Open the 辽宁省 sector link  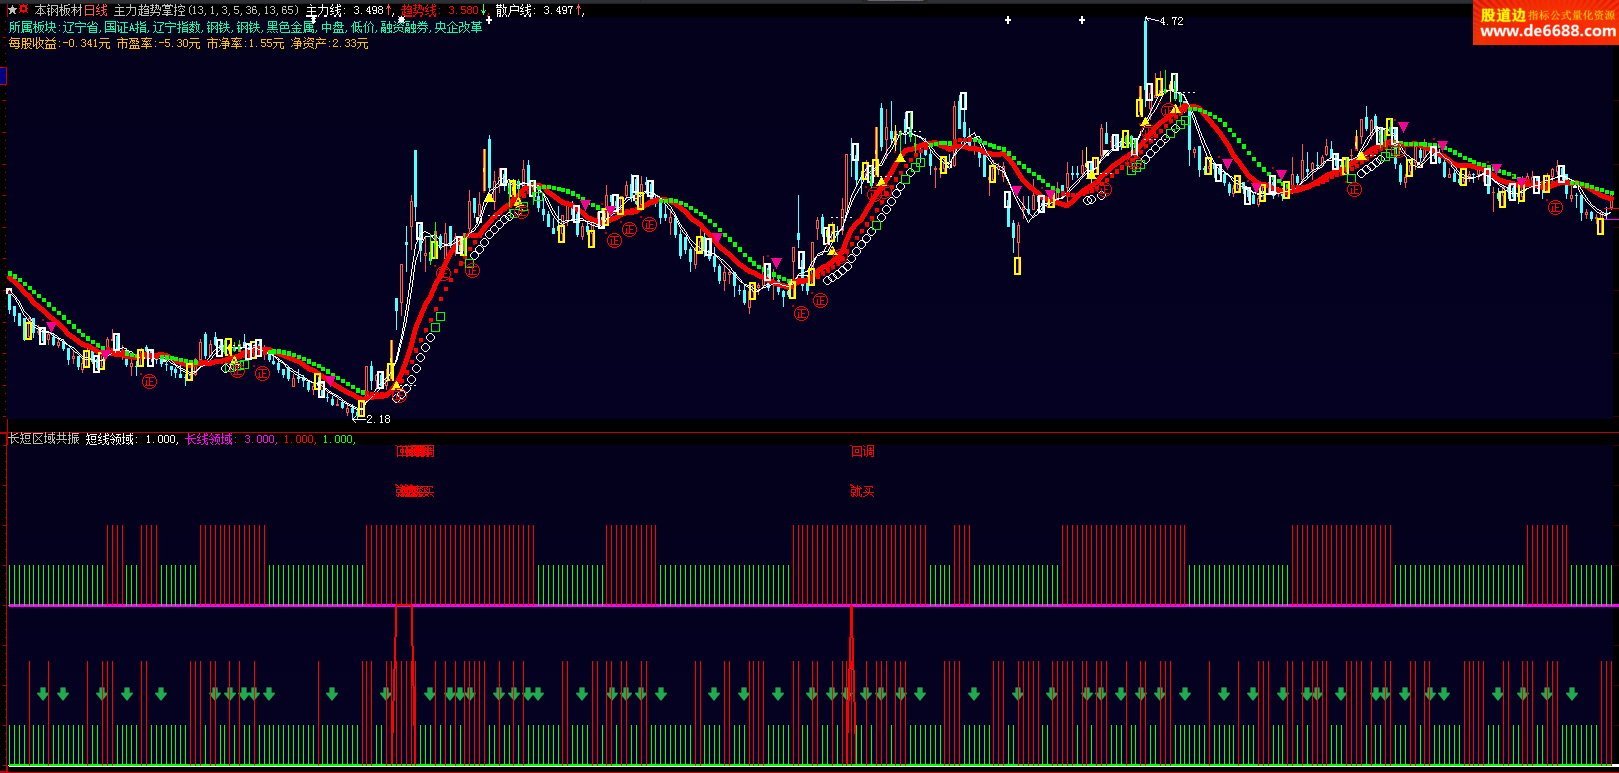80,27
